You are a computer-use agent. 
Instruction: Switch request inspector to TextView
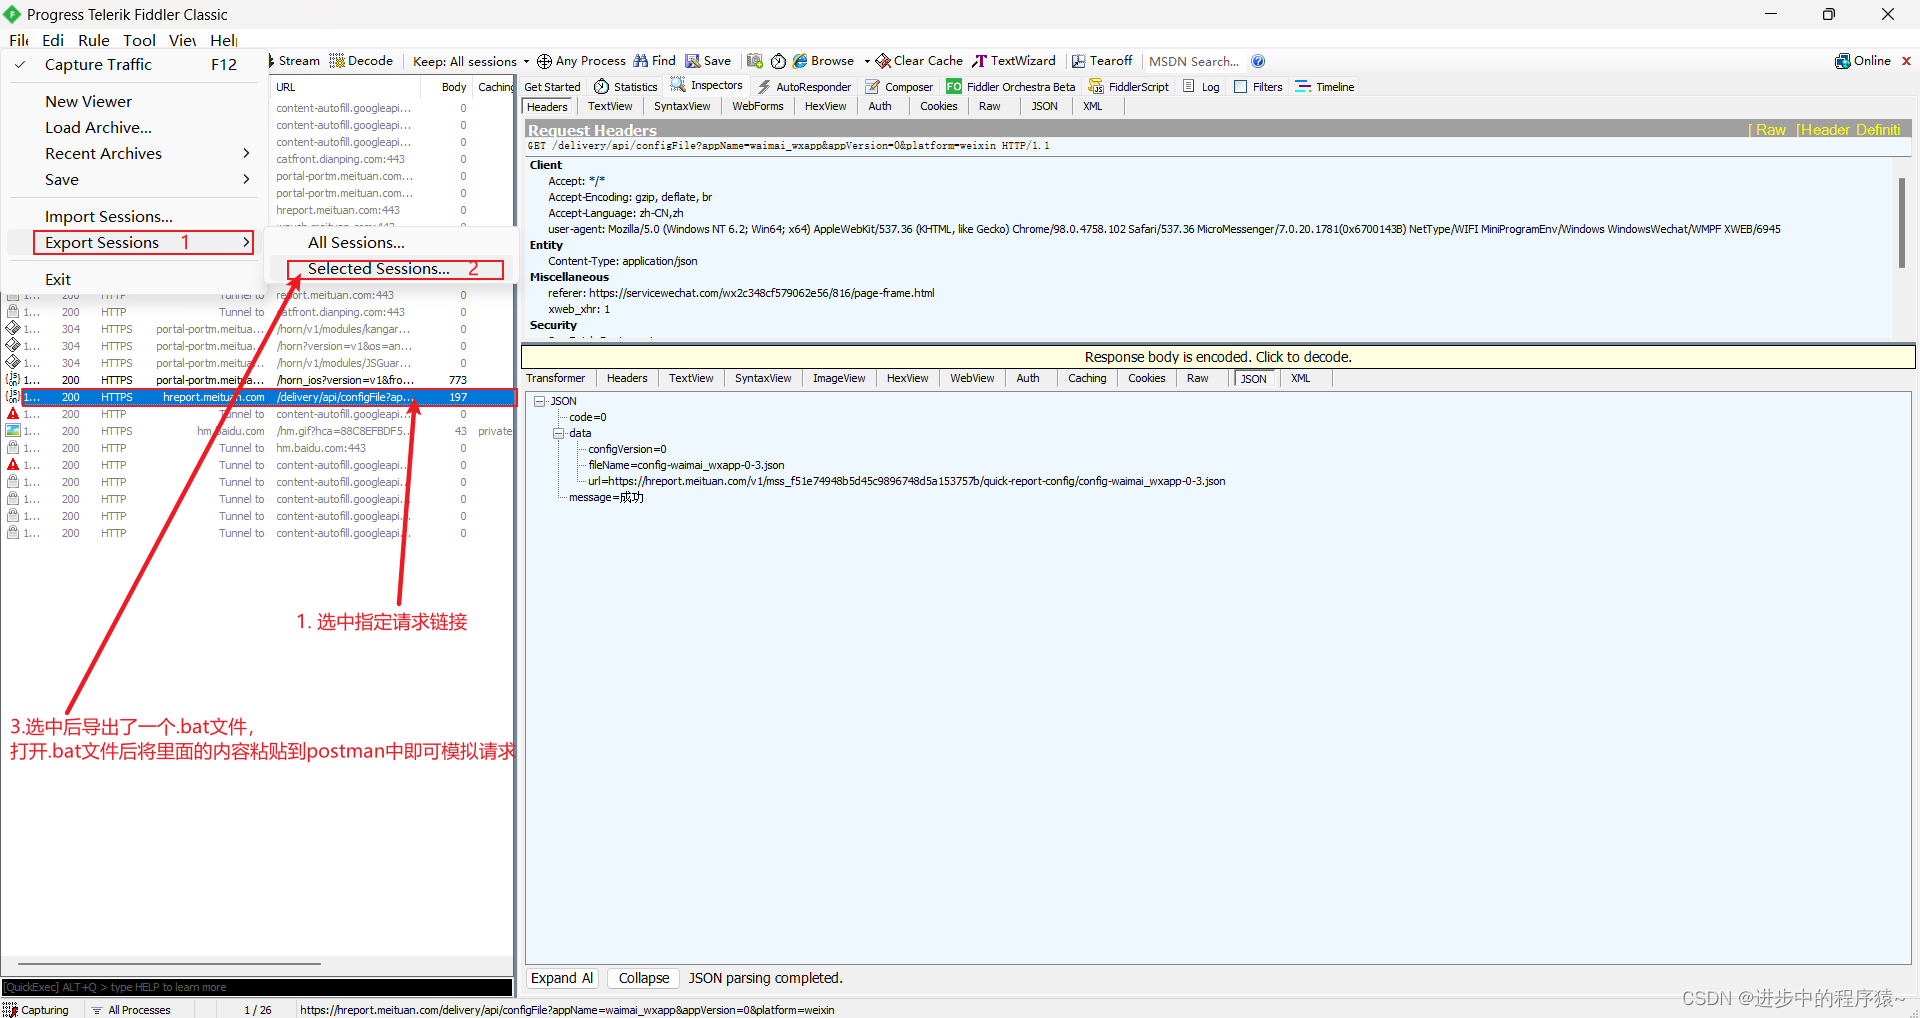click(x=610, y=106)
